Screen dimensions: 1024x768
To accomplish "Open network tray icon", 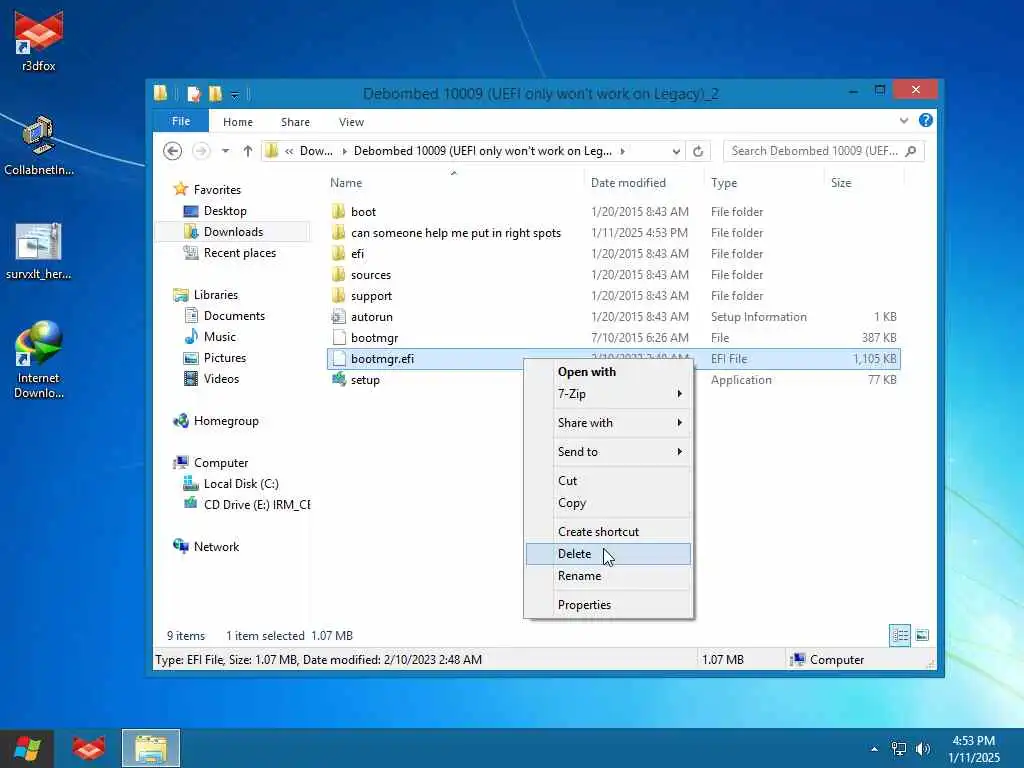I will [x=899, y=749].
